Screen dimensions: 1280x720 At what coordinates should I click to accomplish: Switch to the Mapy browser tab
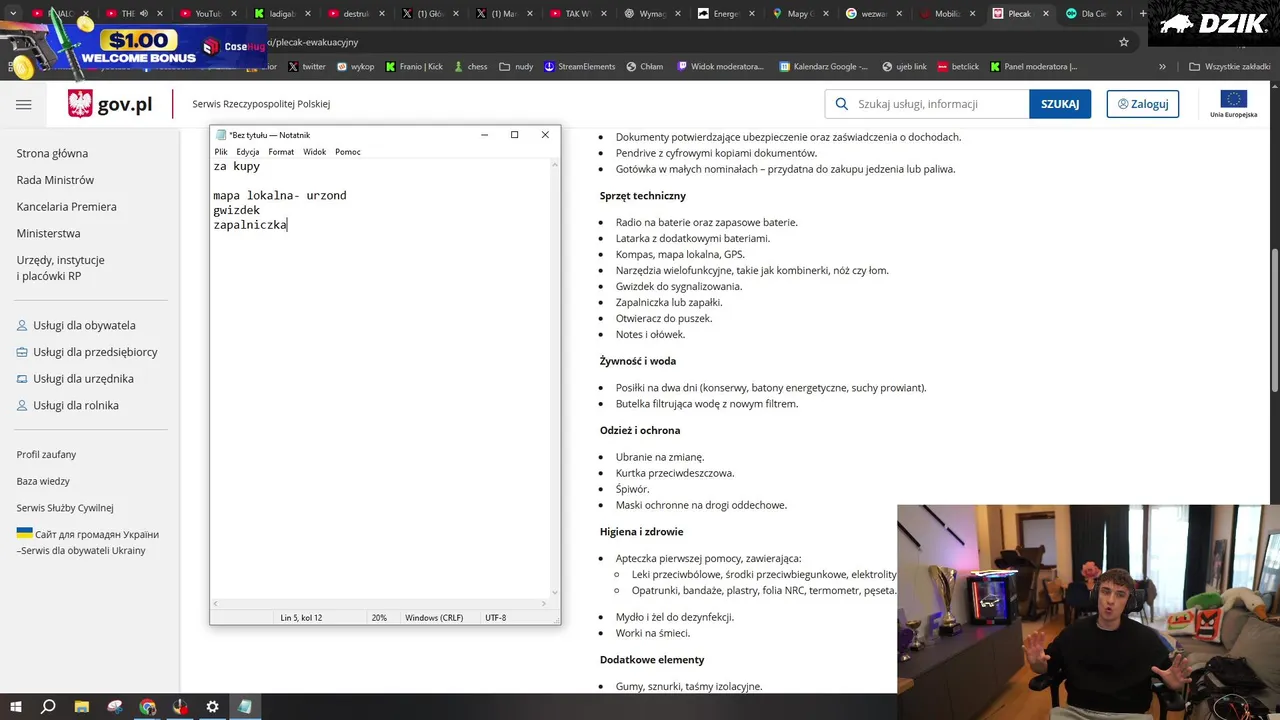pyautogui.click(x=803, y=14)
